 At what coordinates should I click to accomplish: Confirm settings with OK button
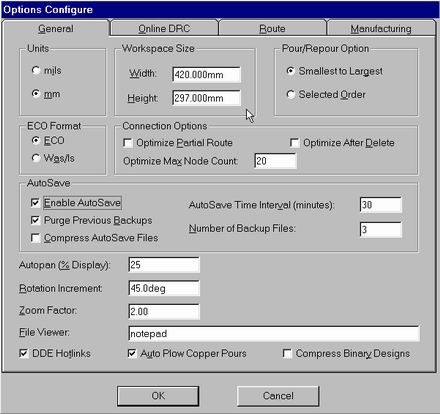pos(158,396)
